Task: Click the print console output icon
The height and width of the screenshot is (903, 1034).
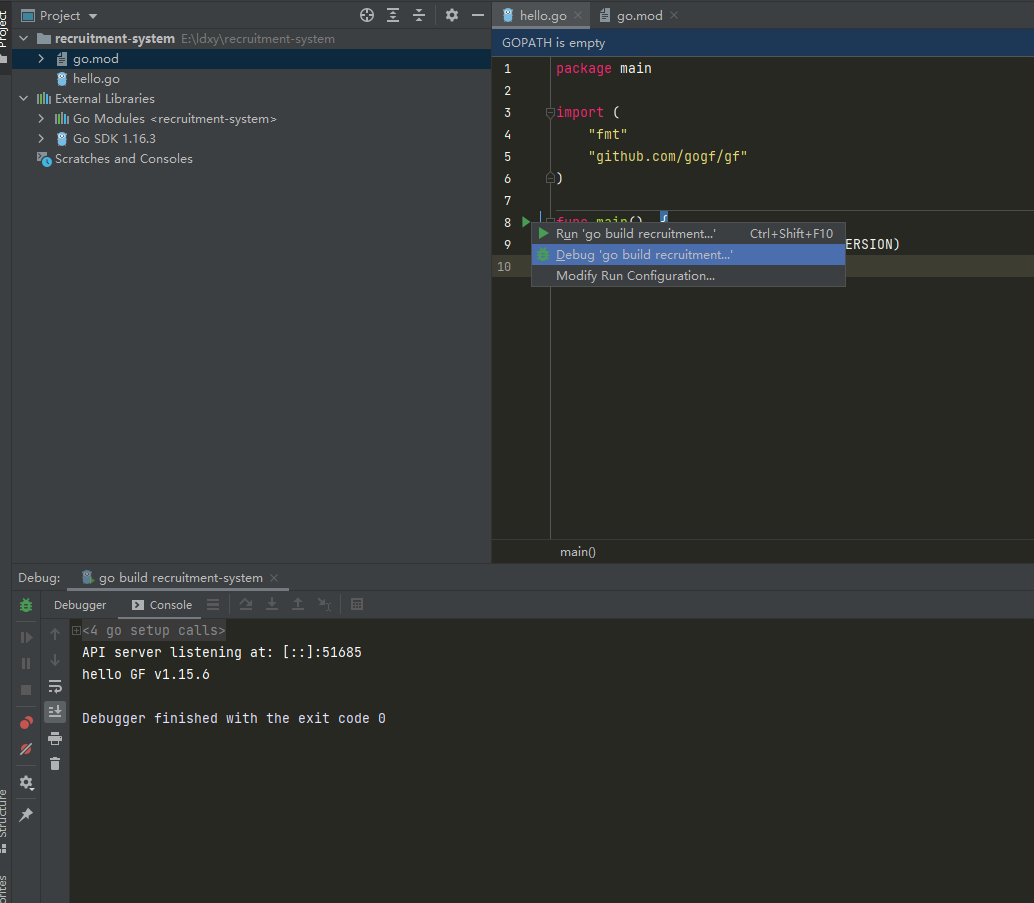Action: pyautogui.click(x=55, y=738)
